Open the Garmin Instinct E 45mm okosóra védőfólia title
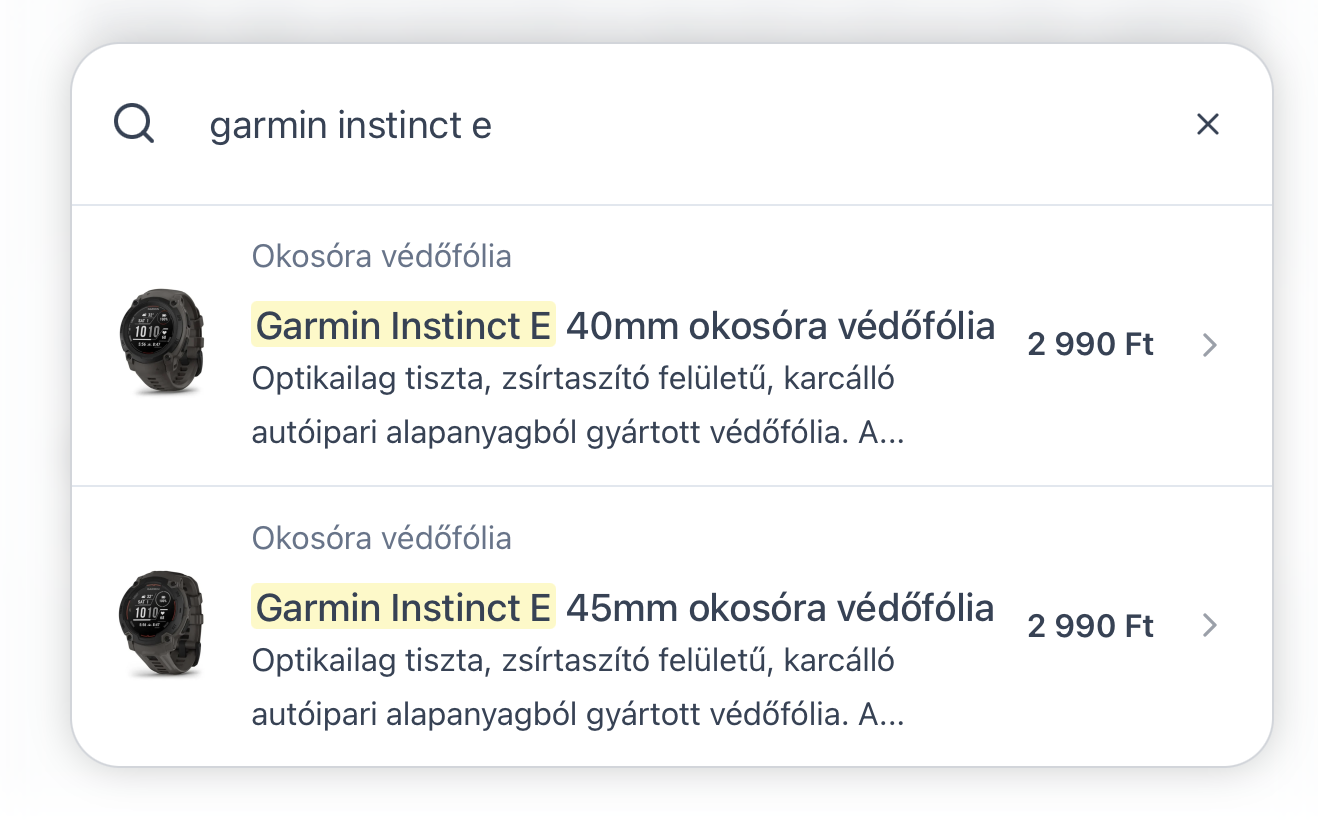This screenshot has height=822, width=1318. pos(624,607)
